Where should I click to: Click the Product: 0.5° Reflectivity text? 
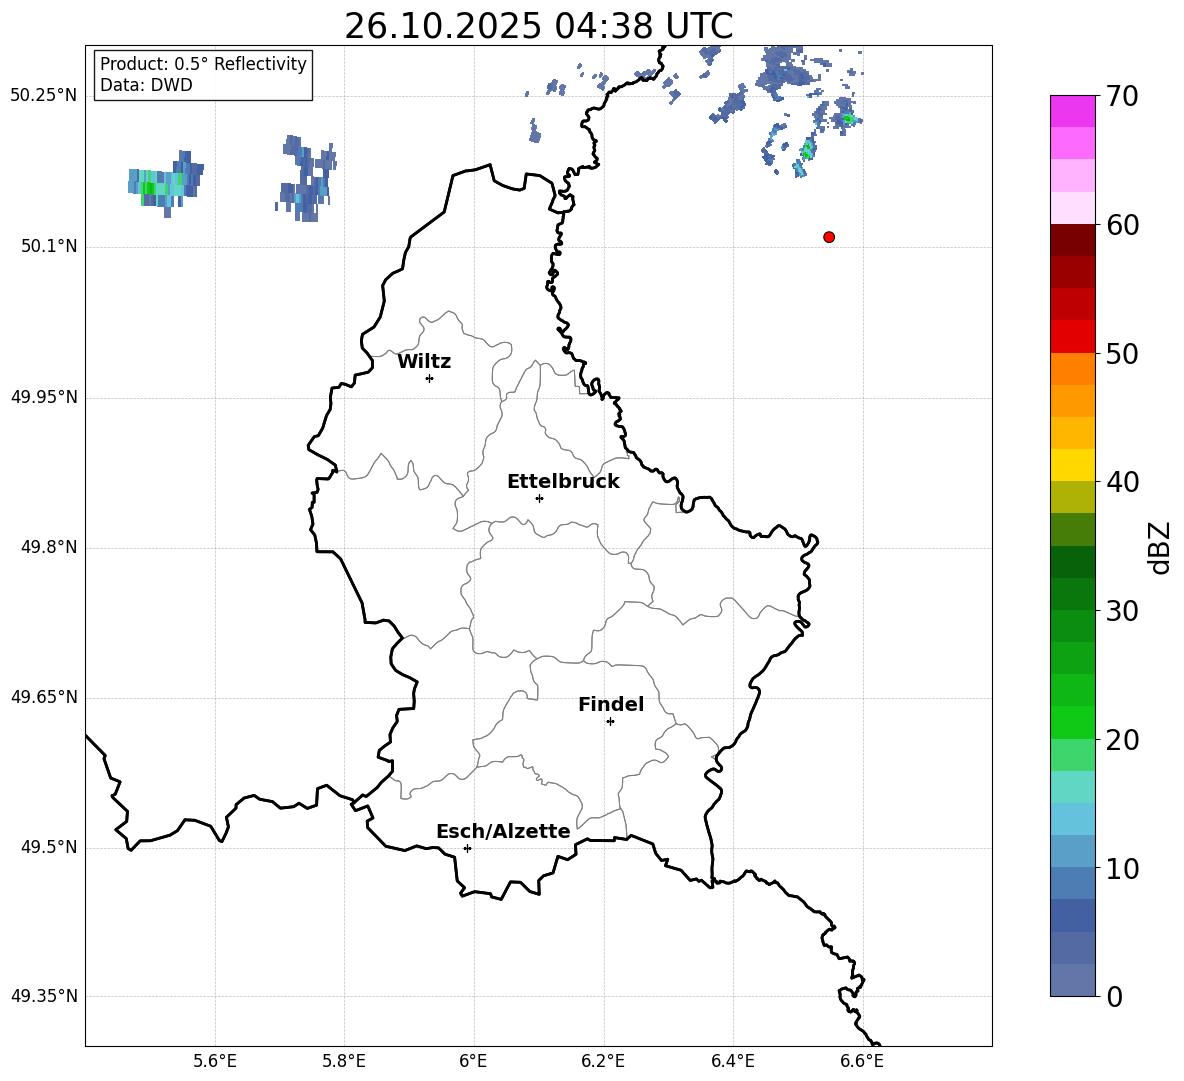[203, 64]
